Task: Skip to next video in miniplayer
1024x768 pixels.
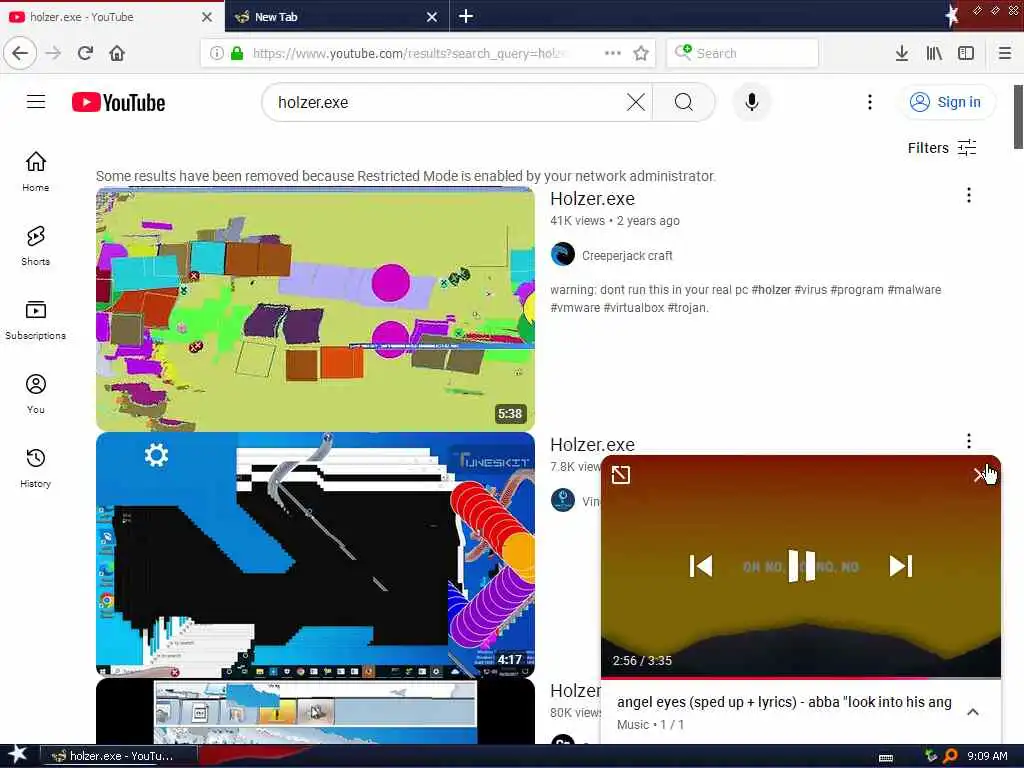Action: click(x=901, y=566)
